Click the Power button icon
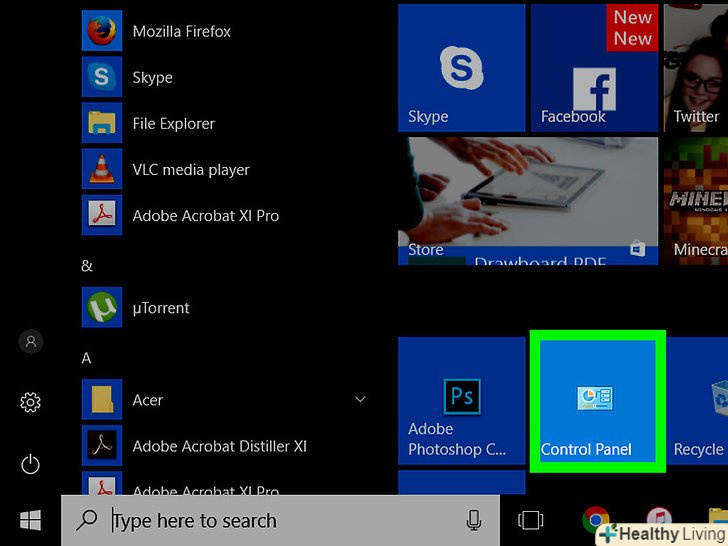This screenshot has height=546, width=728. coord(31,464)
